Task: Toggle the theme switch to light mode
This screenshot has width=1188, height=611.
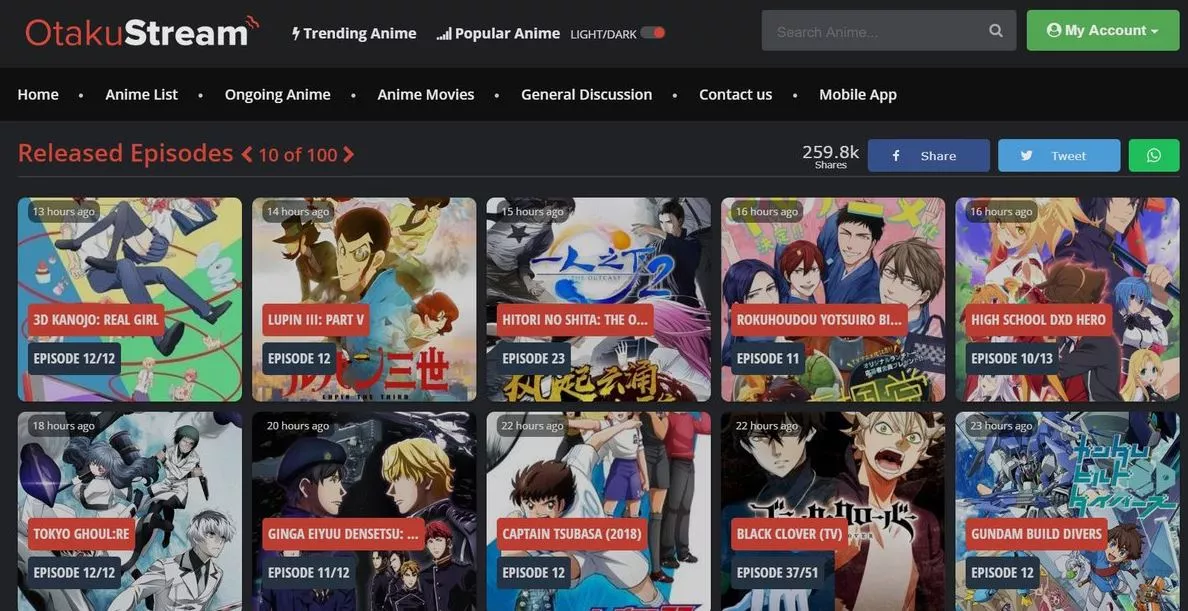Action: 651,32
